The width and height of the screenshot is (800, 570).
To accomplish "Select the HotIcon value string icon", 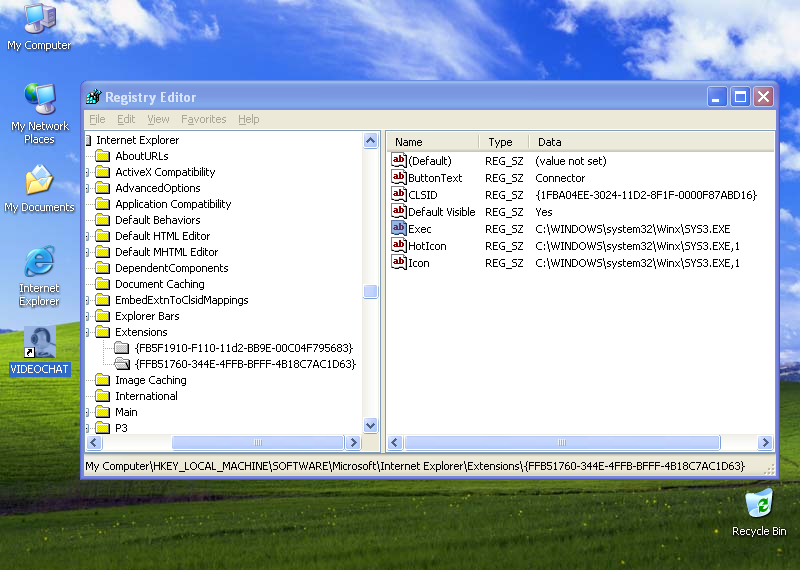I will (x=399, y=245).
